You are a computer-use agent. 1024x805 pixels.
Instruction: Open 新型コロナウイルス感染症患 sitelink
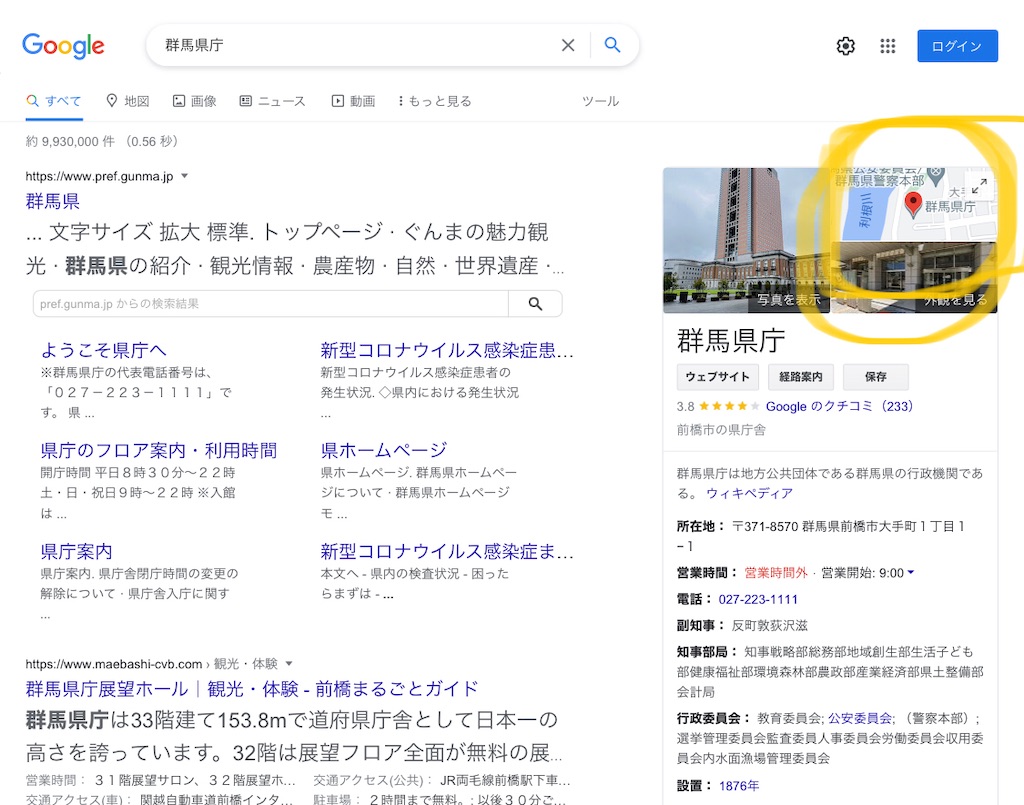tap(447, 351)
